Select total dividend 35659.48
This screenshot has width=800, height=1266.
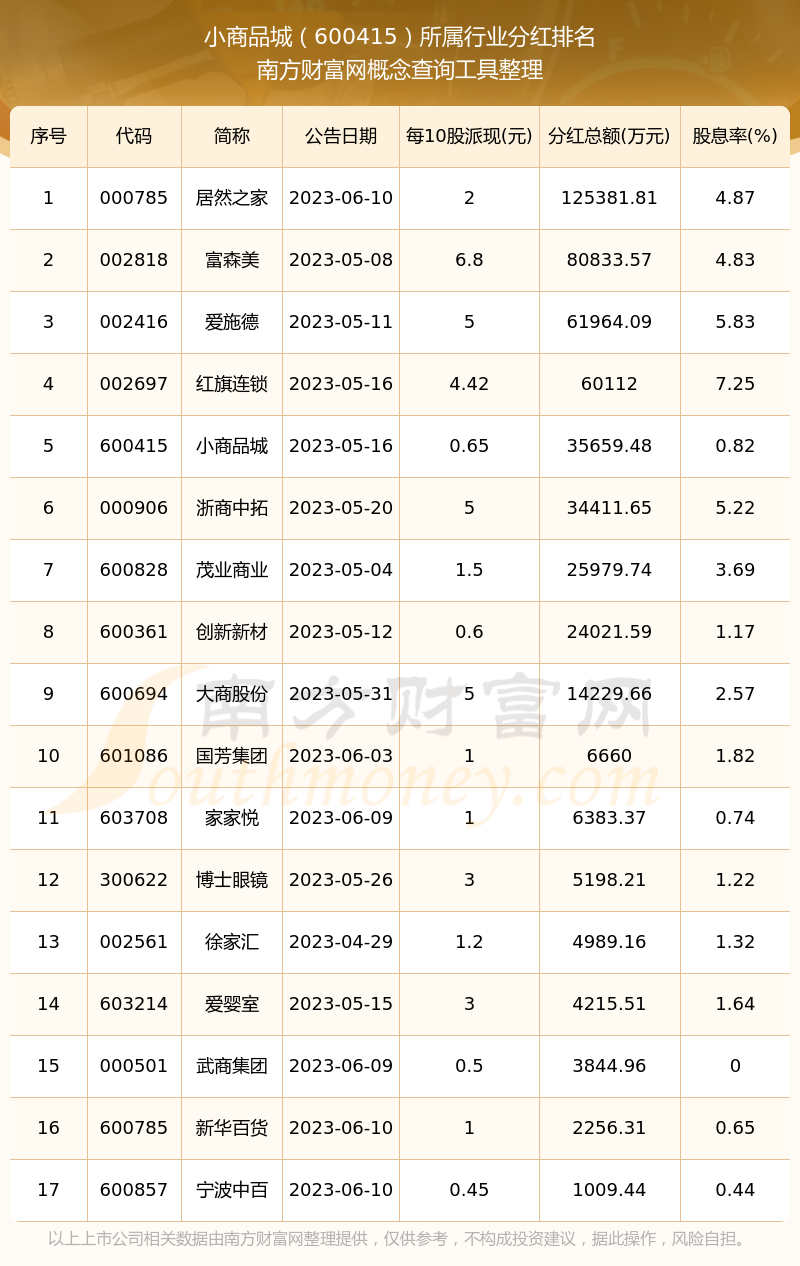point(610,446)
